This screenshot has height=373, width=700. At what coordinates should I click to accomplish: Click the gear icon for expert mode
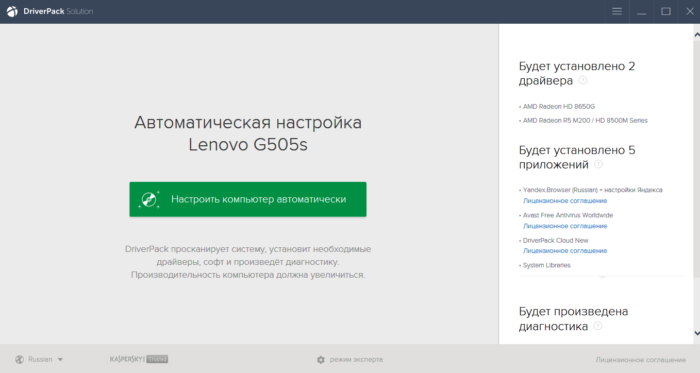pos(321,360)
